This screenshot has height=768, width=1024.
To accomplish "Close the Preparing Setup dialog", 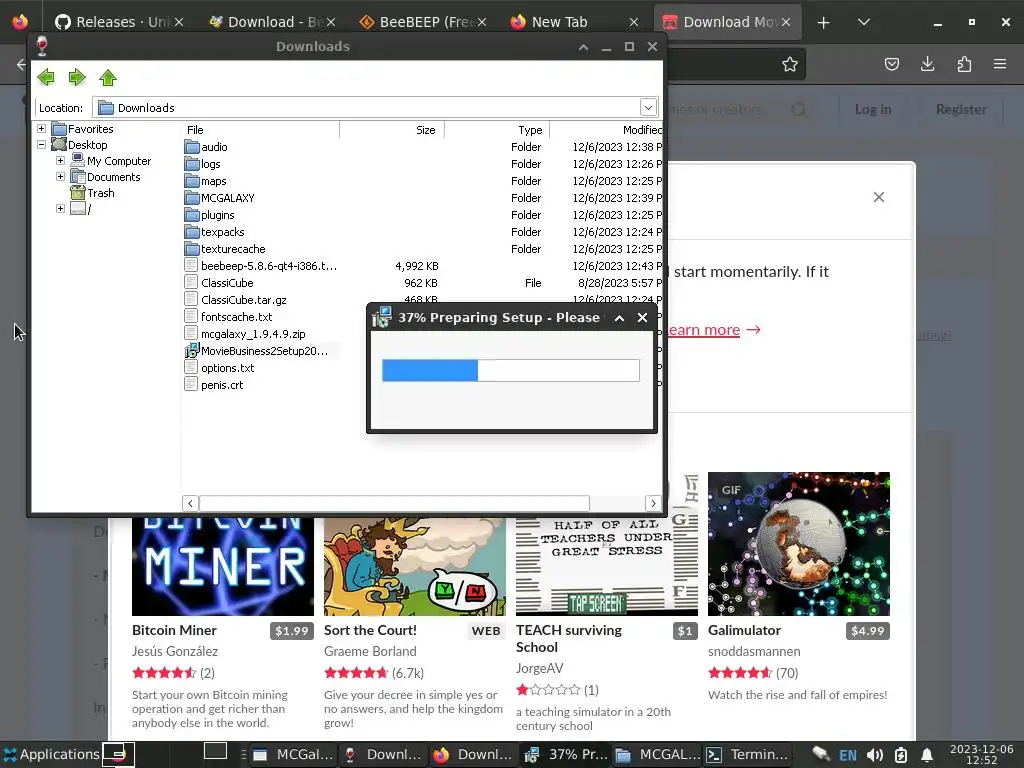I will click(643, 317).
